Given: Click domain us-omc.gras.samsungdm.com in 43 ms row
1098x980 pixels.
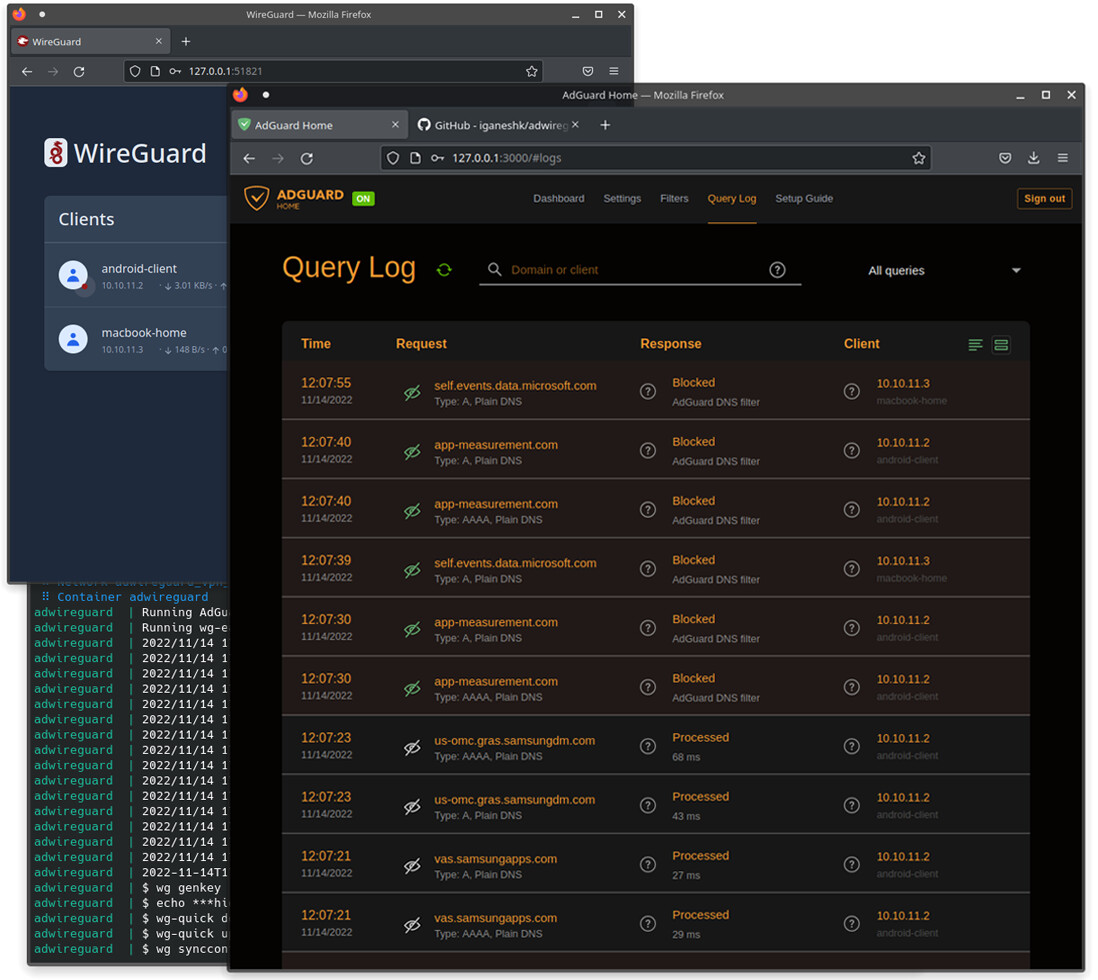Looking at the screenshot, I should (x=515, y=801).
